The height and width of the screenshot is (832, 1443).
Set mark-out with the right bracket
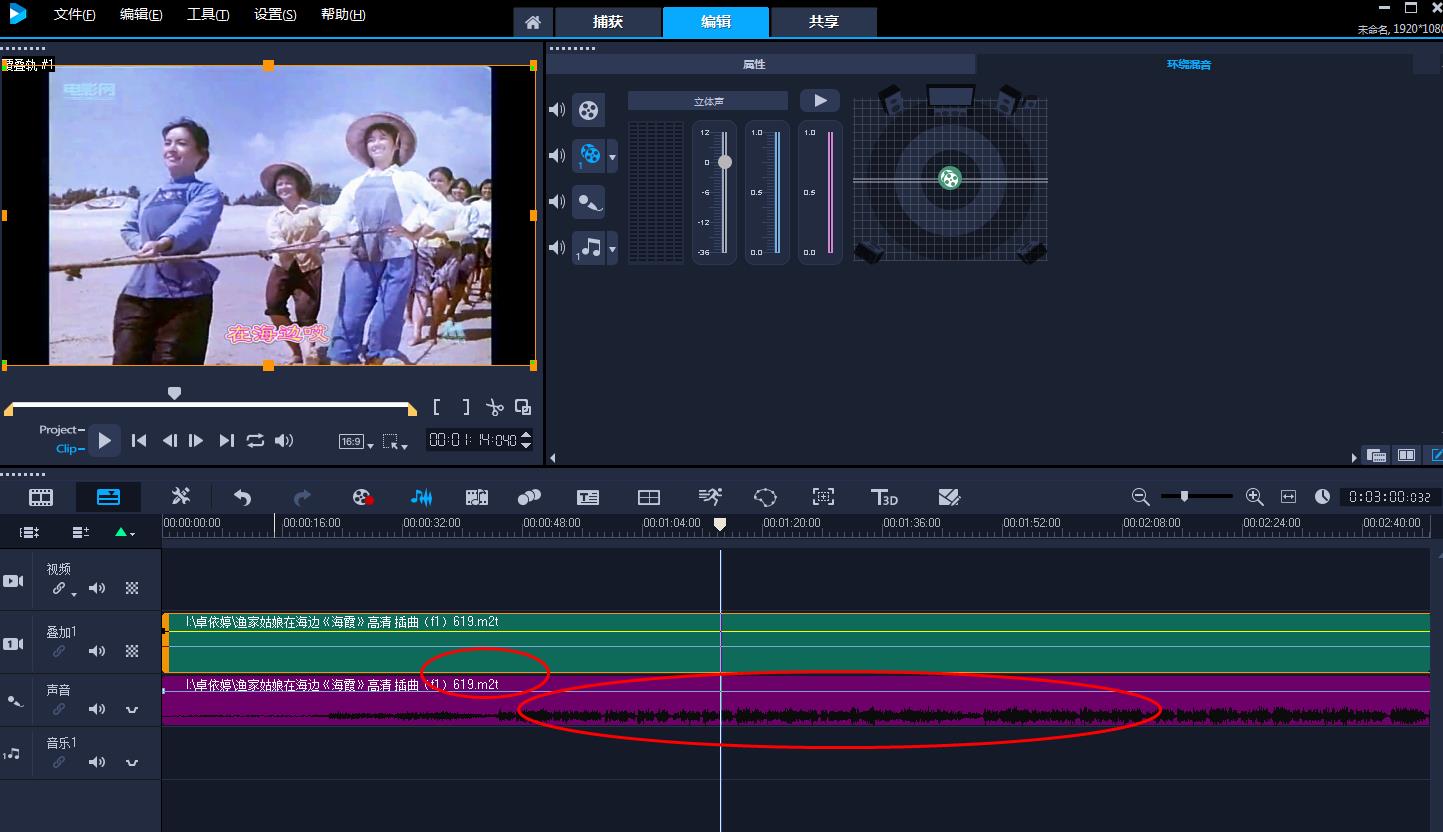[465, 407]
